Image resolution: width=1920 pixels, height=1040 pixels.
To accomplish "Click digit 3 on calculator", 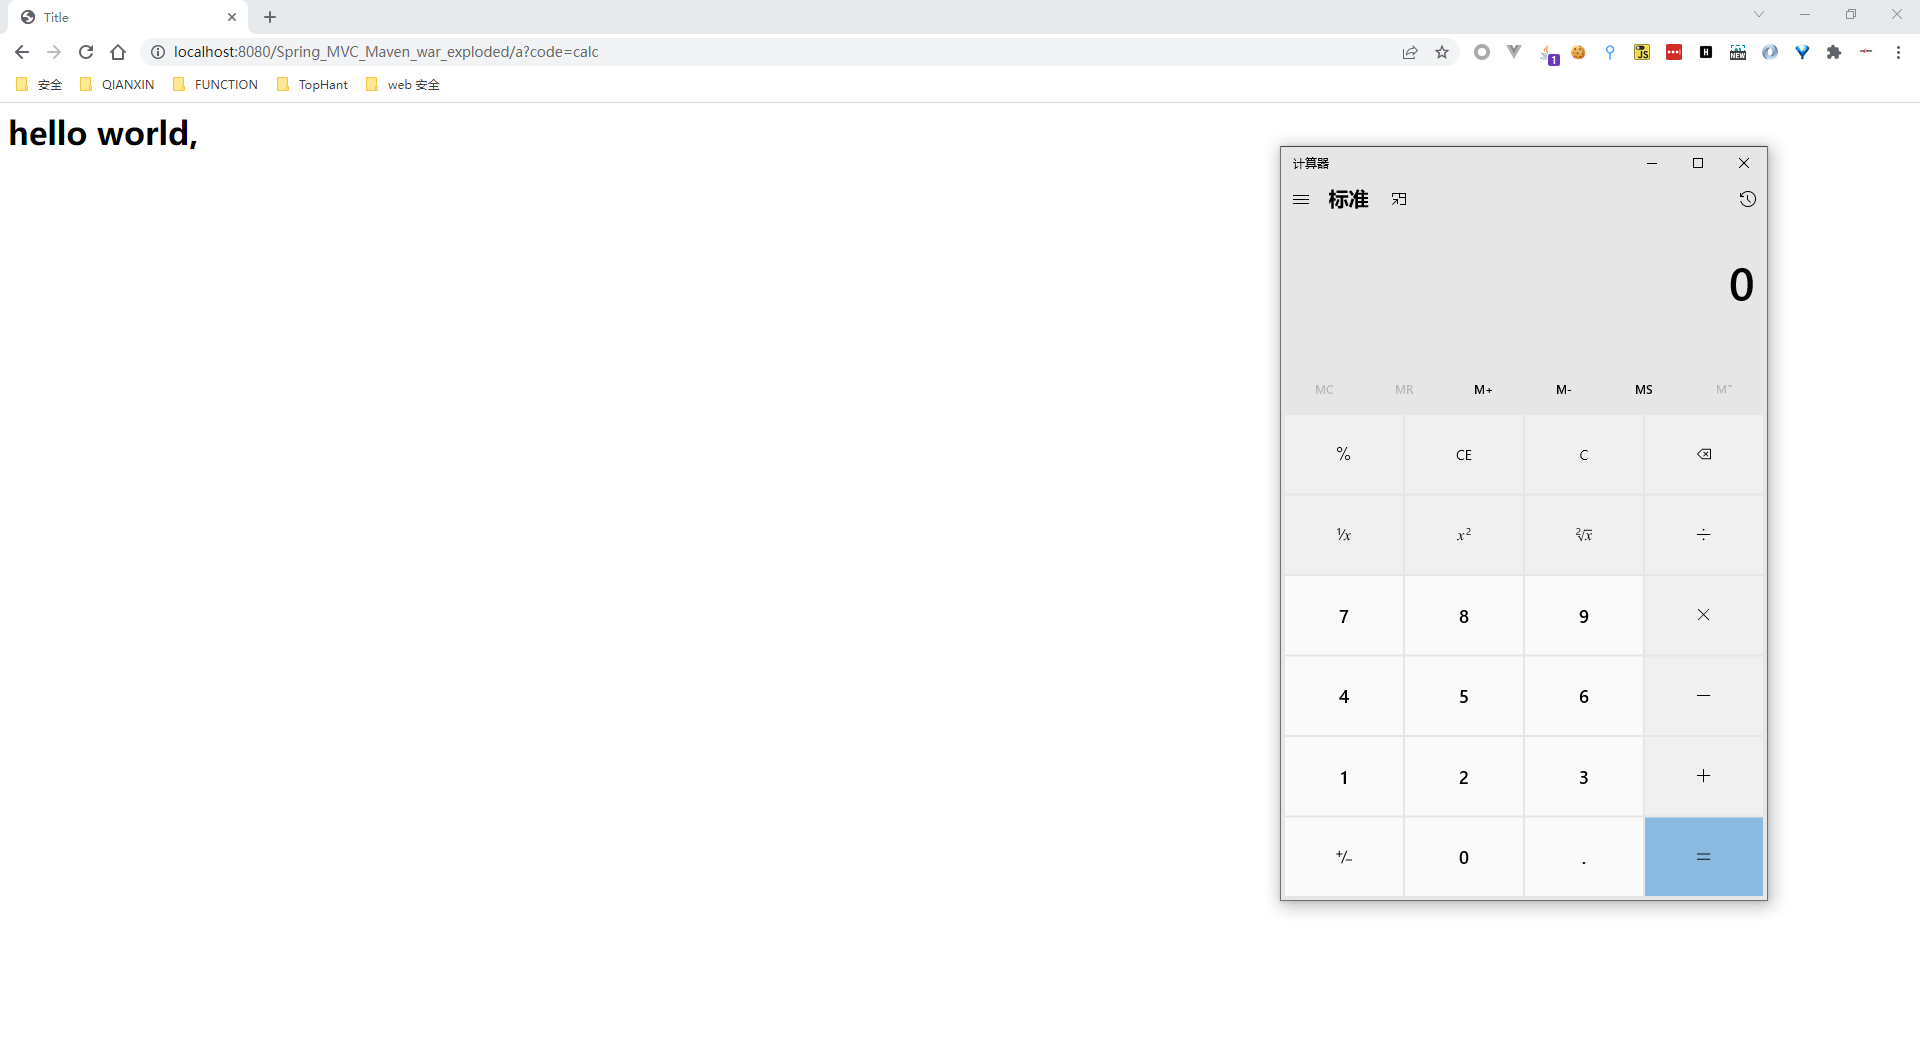I will coord(1584,776).
